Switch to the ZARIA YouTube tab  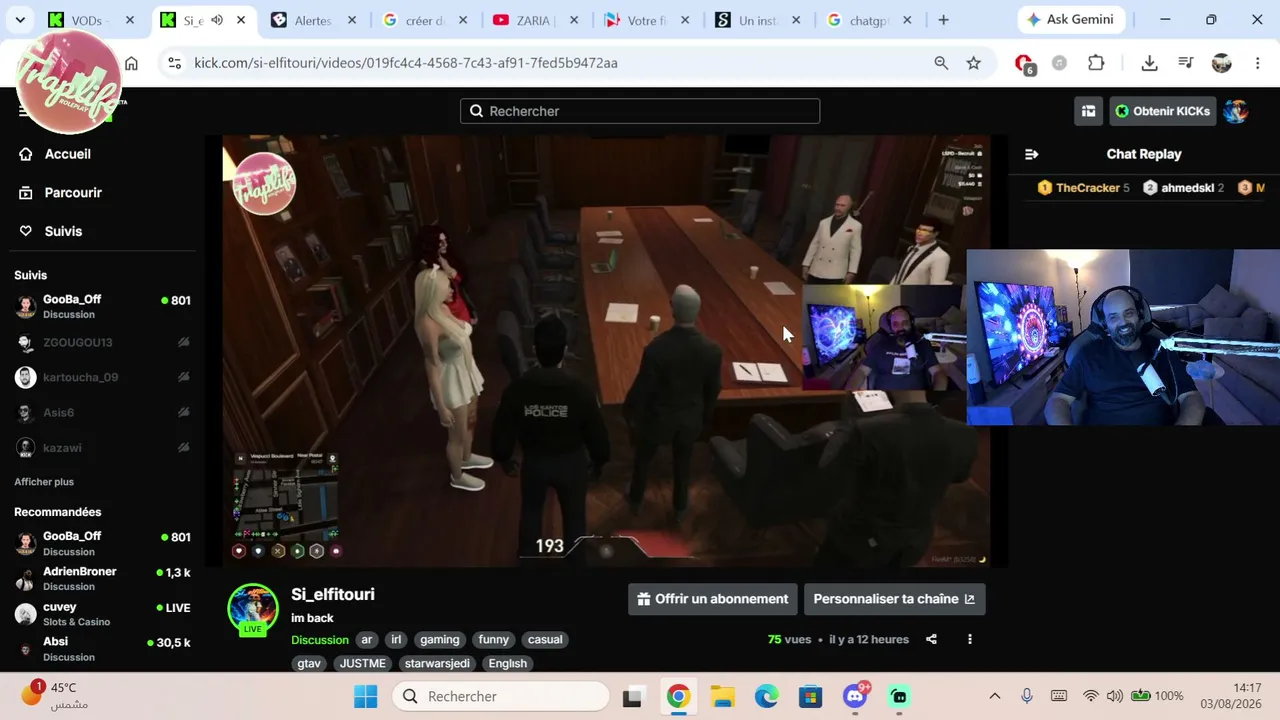click(535, 20)
